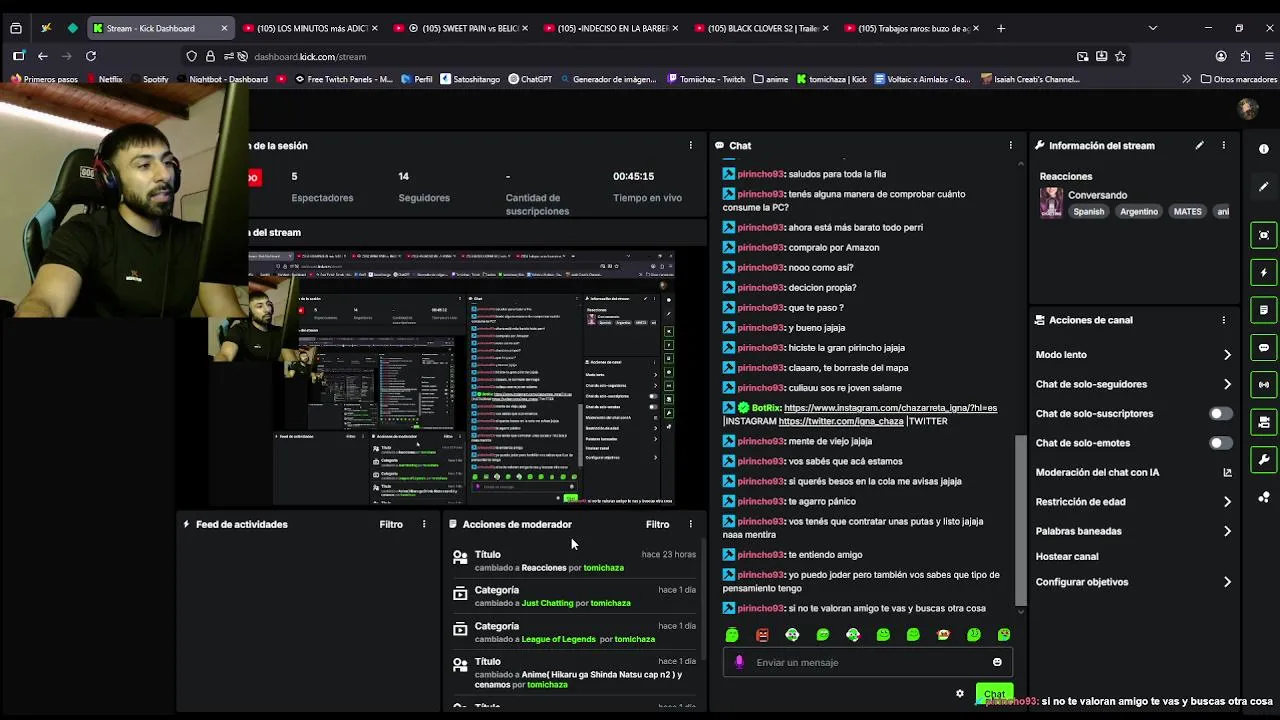This screenshot has width=1280, height=720.
Task: Click the wrench sidebar icon
Action: tap(1264, 460)
